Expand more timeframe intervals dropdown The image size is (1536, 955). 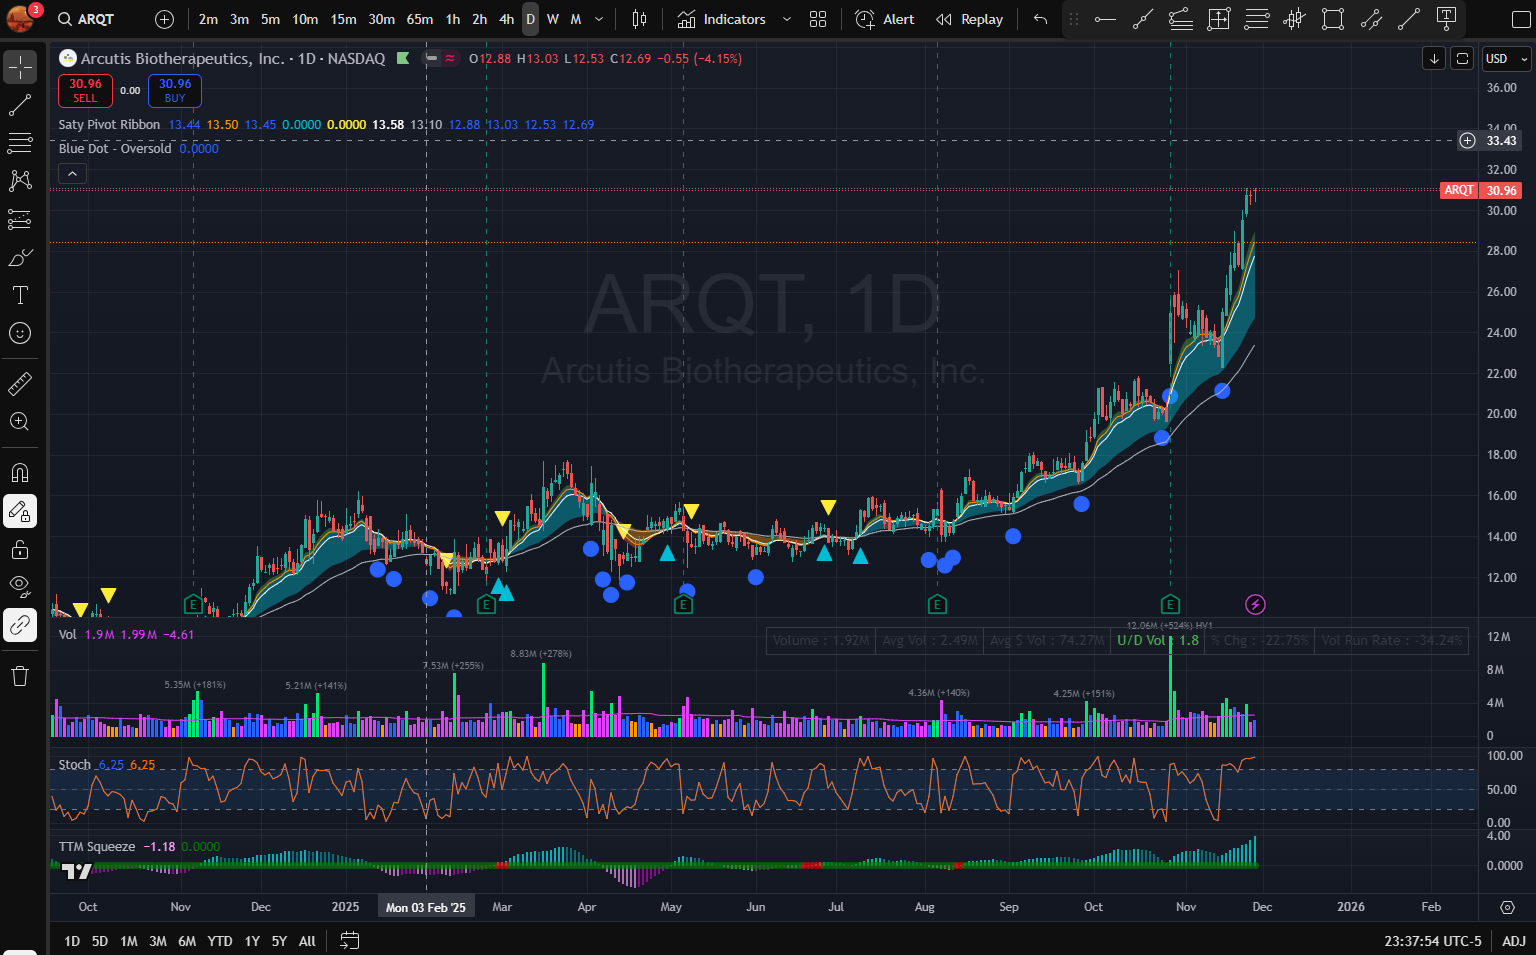click(599, 19)
